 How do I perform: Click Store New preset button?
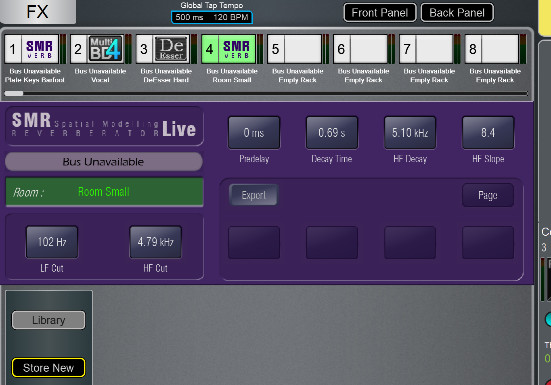click(x=48, y=368)
